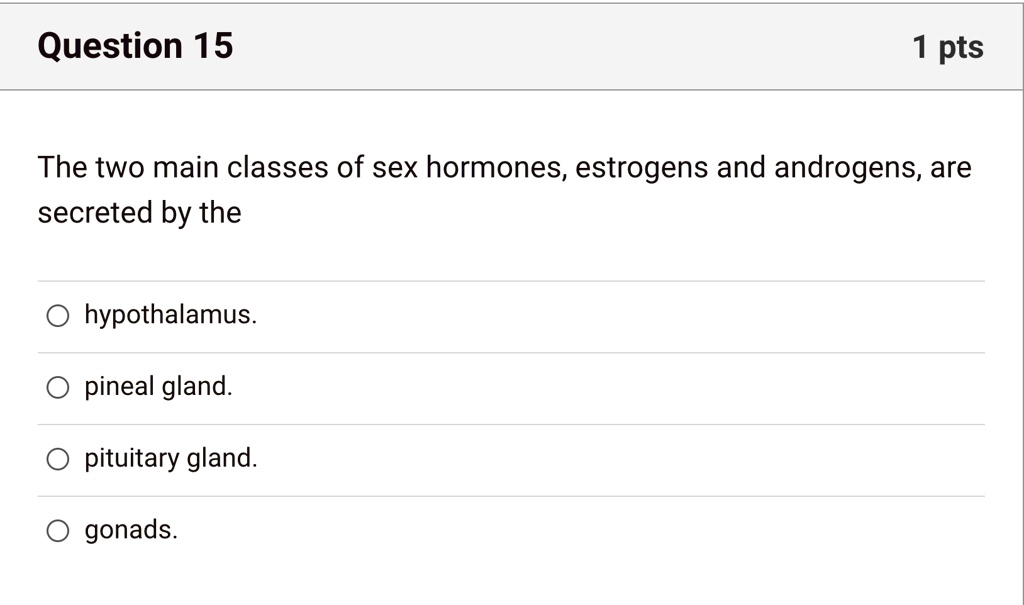Mark the pituitary gland radio circle
Screen dimensions: 1024x605
pyautogui.click(x=57, y=459)
